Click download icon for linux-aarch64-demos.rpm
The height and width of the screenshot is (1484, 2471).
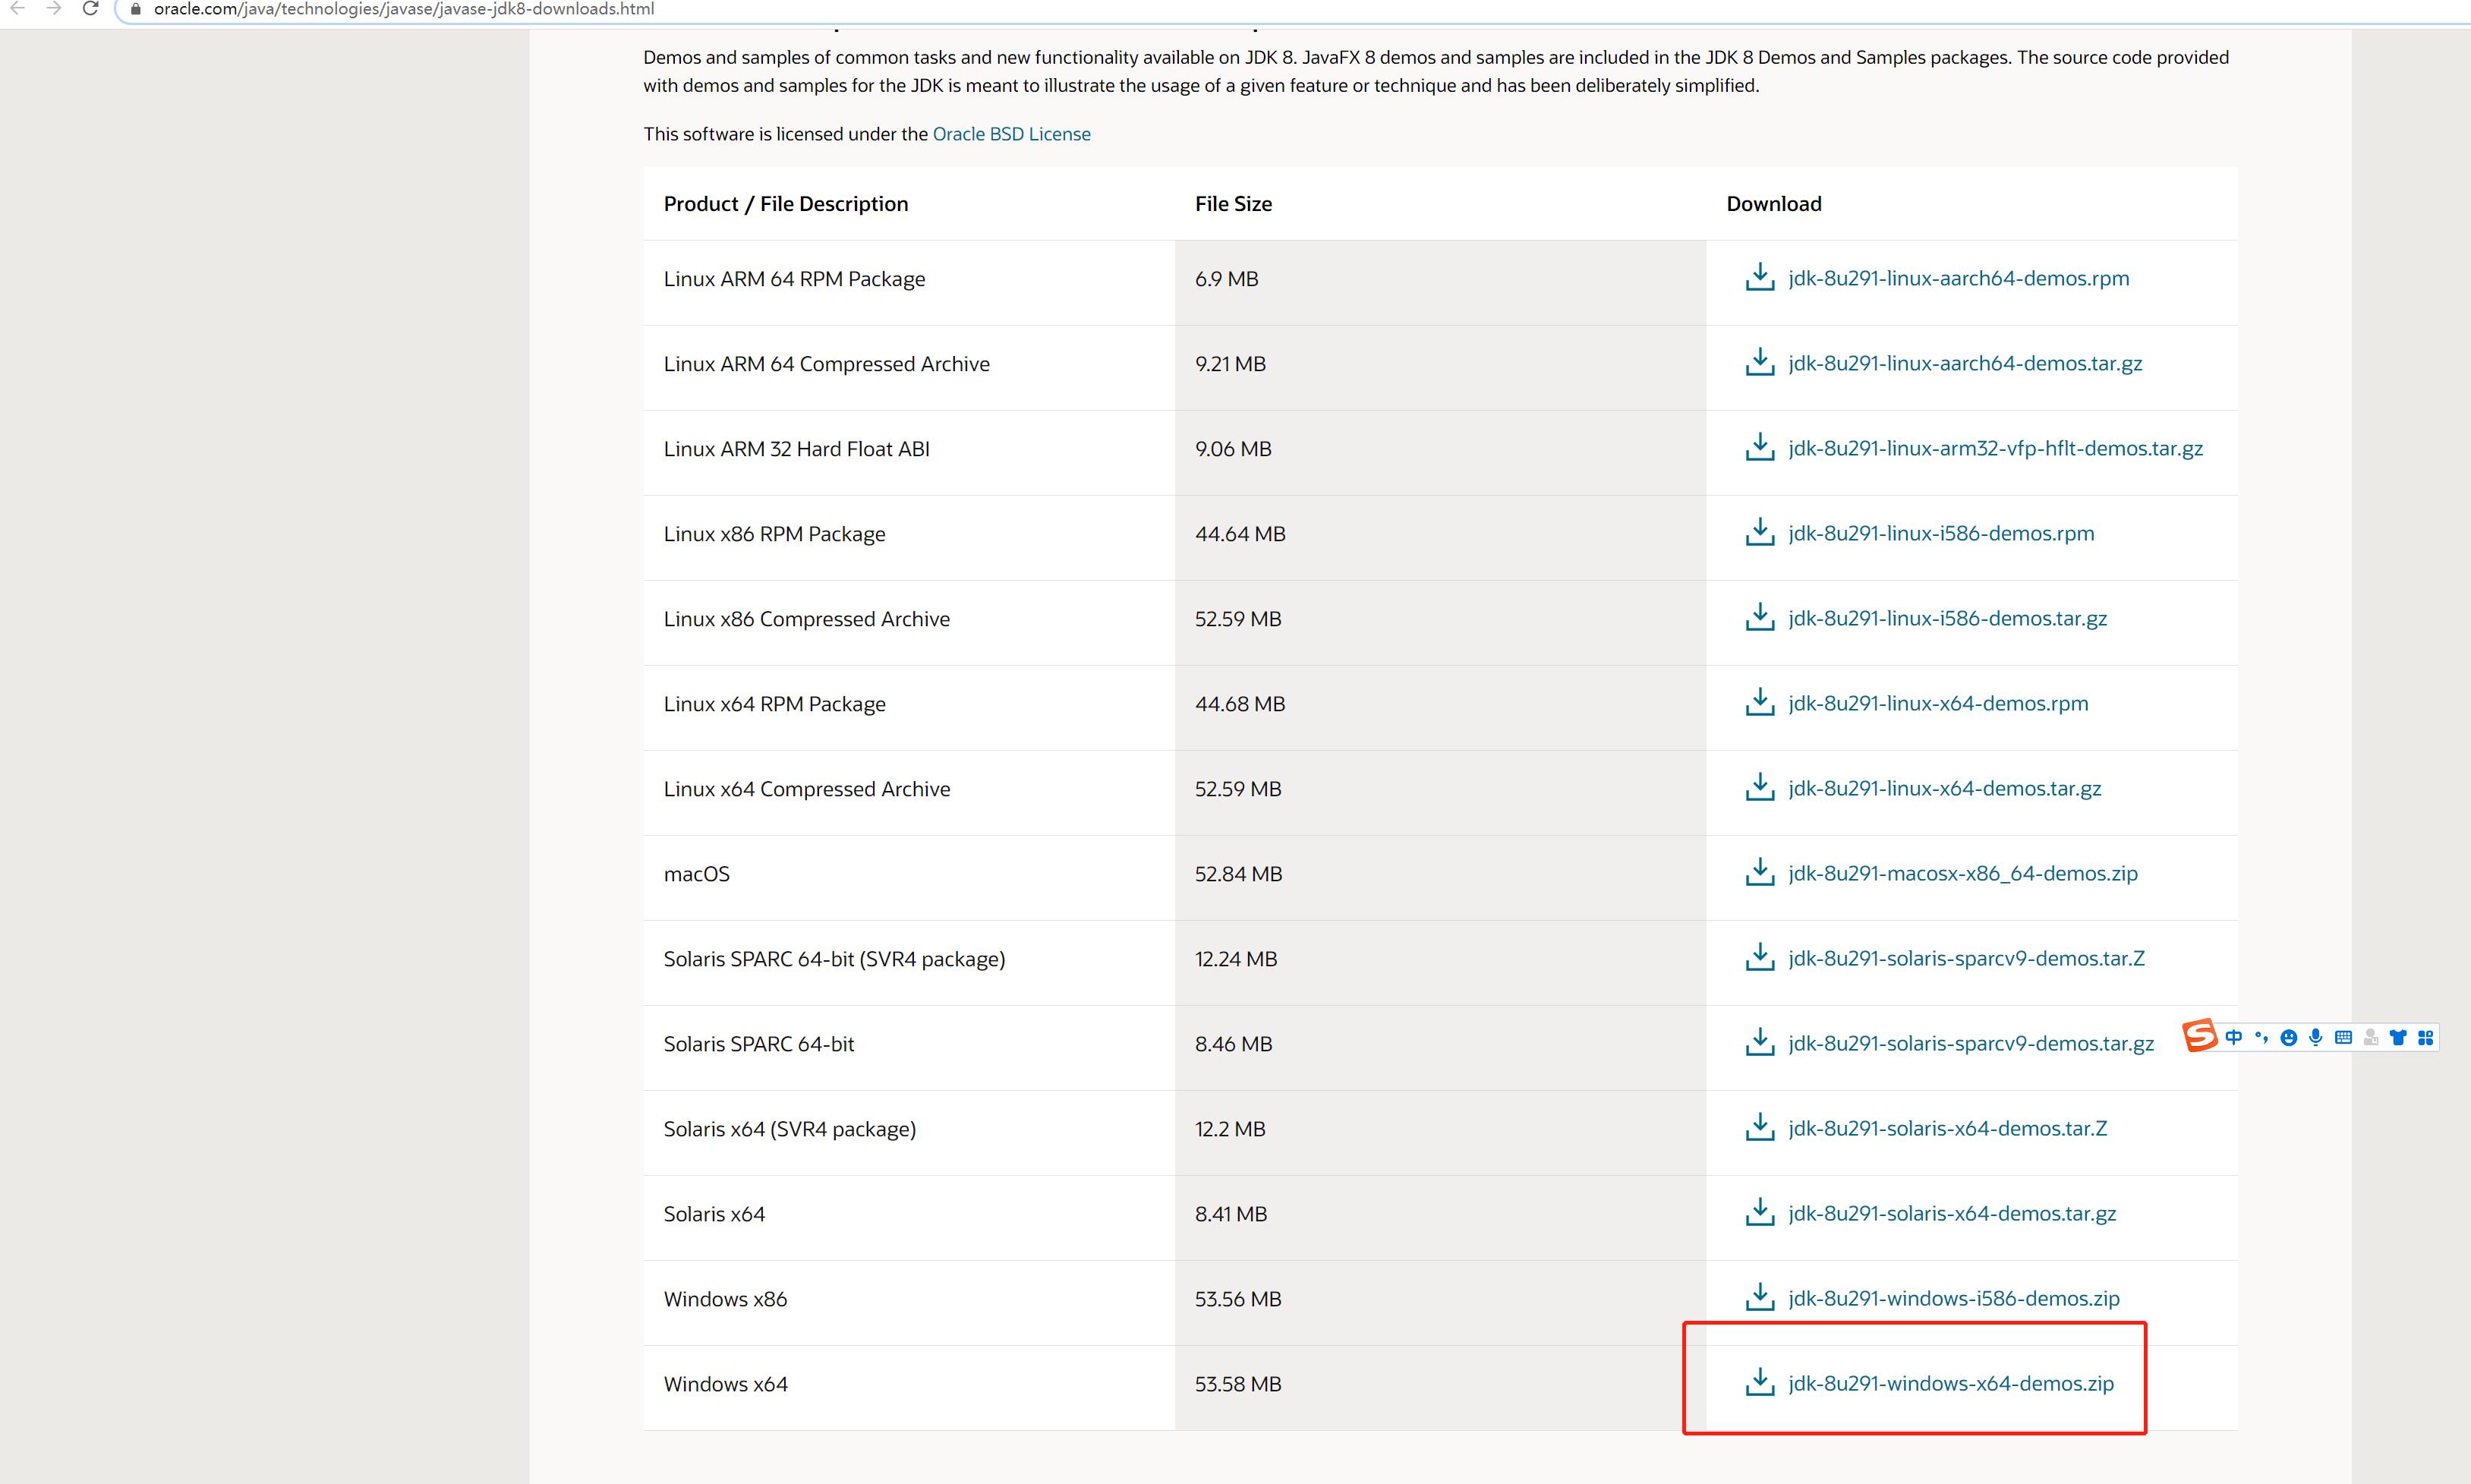coord(1759,278)
